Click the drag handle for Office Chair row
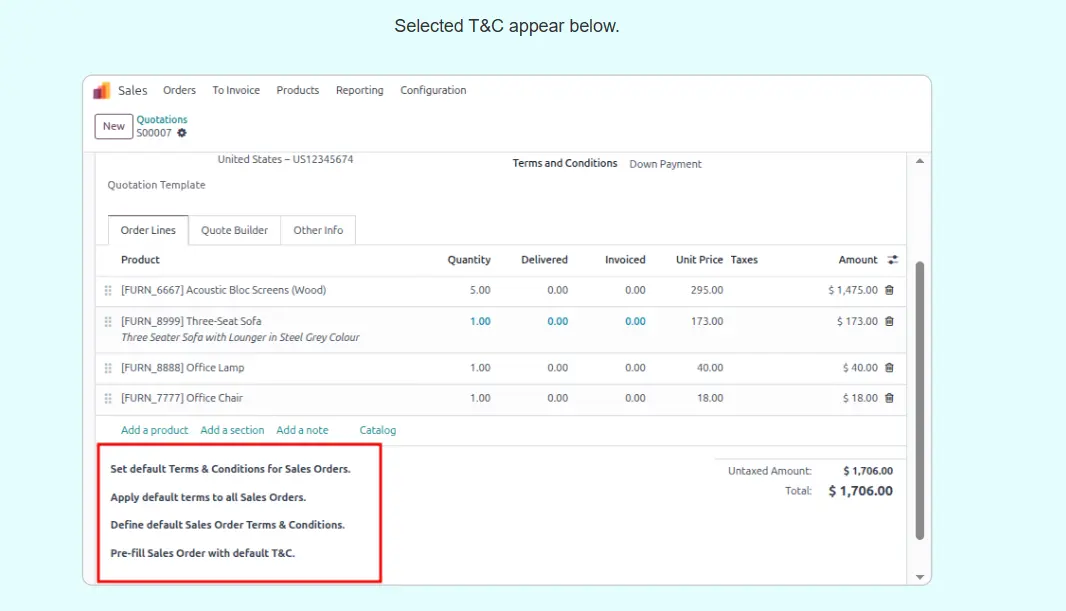 point(108,399)
